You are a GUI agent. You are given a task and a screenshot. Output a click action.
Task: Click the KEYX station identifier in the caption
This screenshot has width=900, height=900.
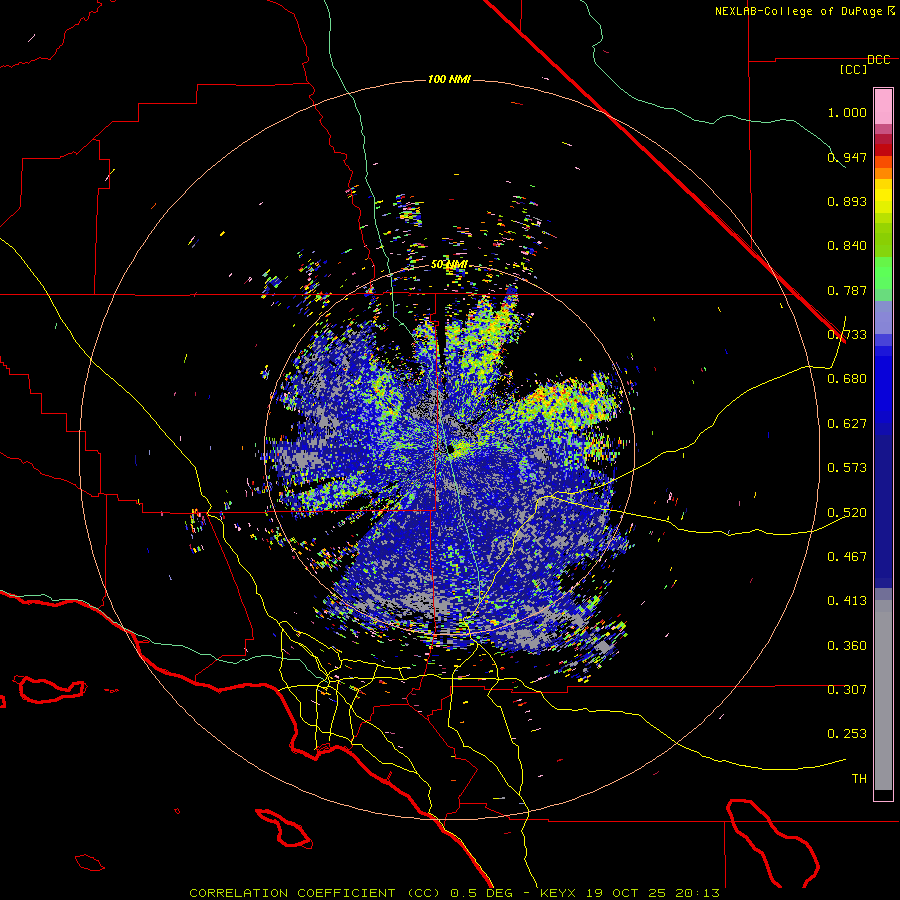point(560,893)
